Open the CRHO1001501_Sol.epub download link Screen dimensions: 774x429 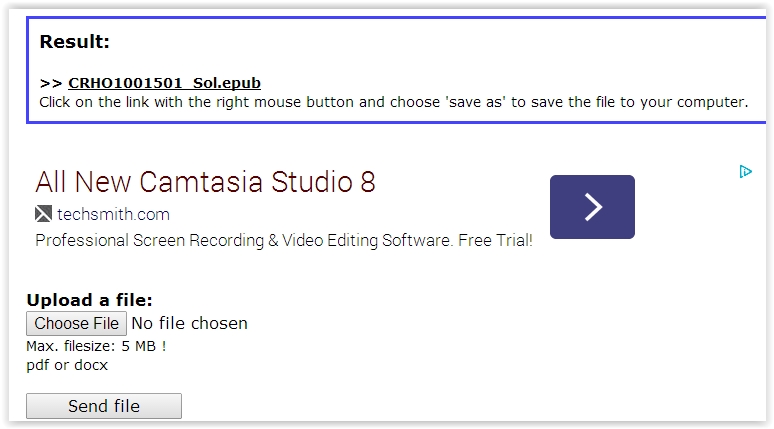(164, 83)
